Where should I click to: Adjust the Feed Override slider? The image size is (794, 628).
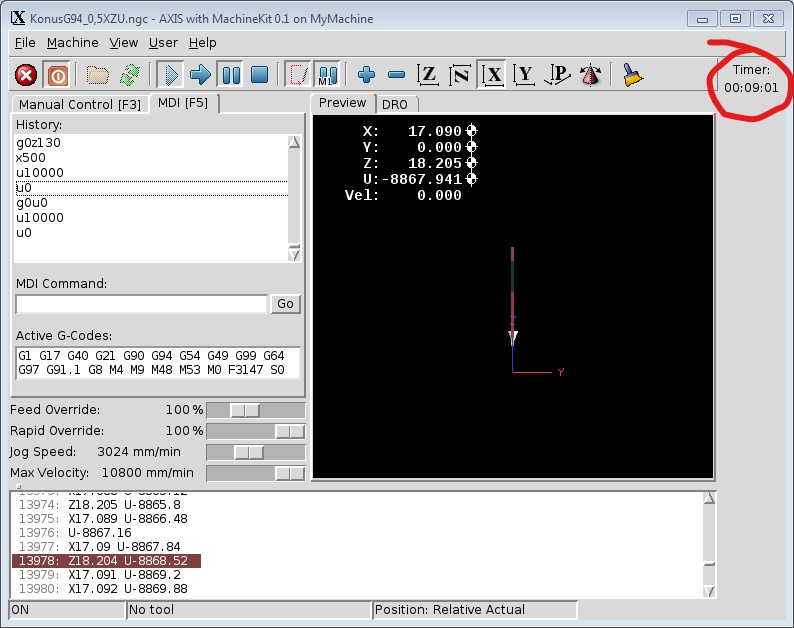coord(245,410)
